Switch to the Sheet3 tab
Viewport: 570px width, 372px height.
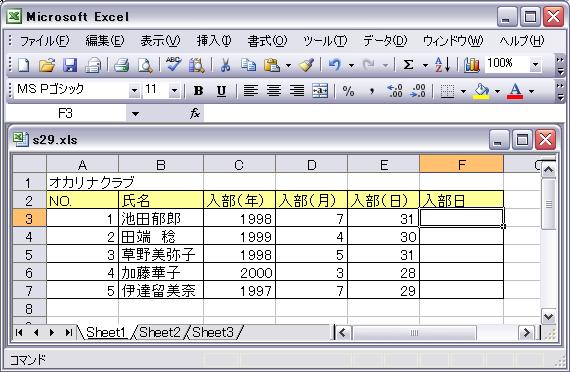click(213, 332)
